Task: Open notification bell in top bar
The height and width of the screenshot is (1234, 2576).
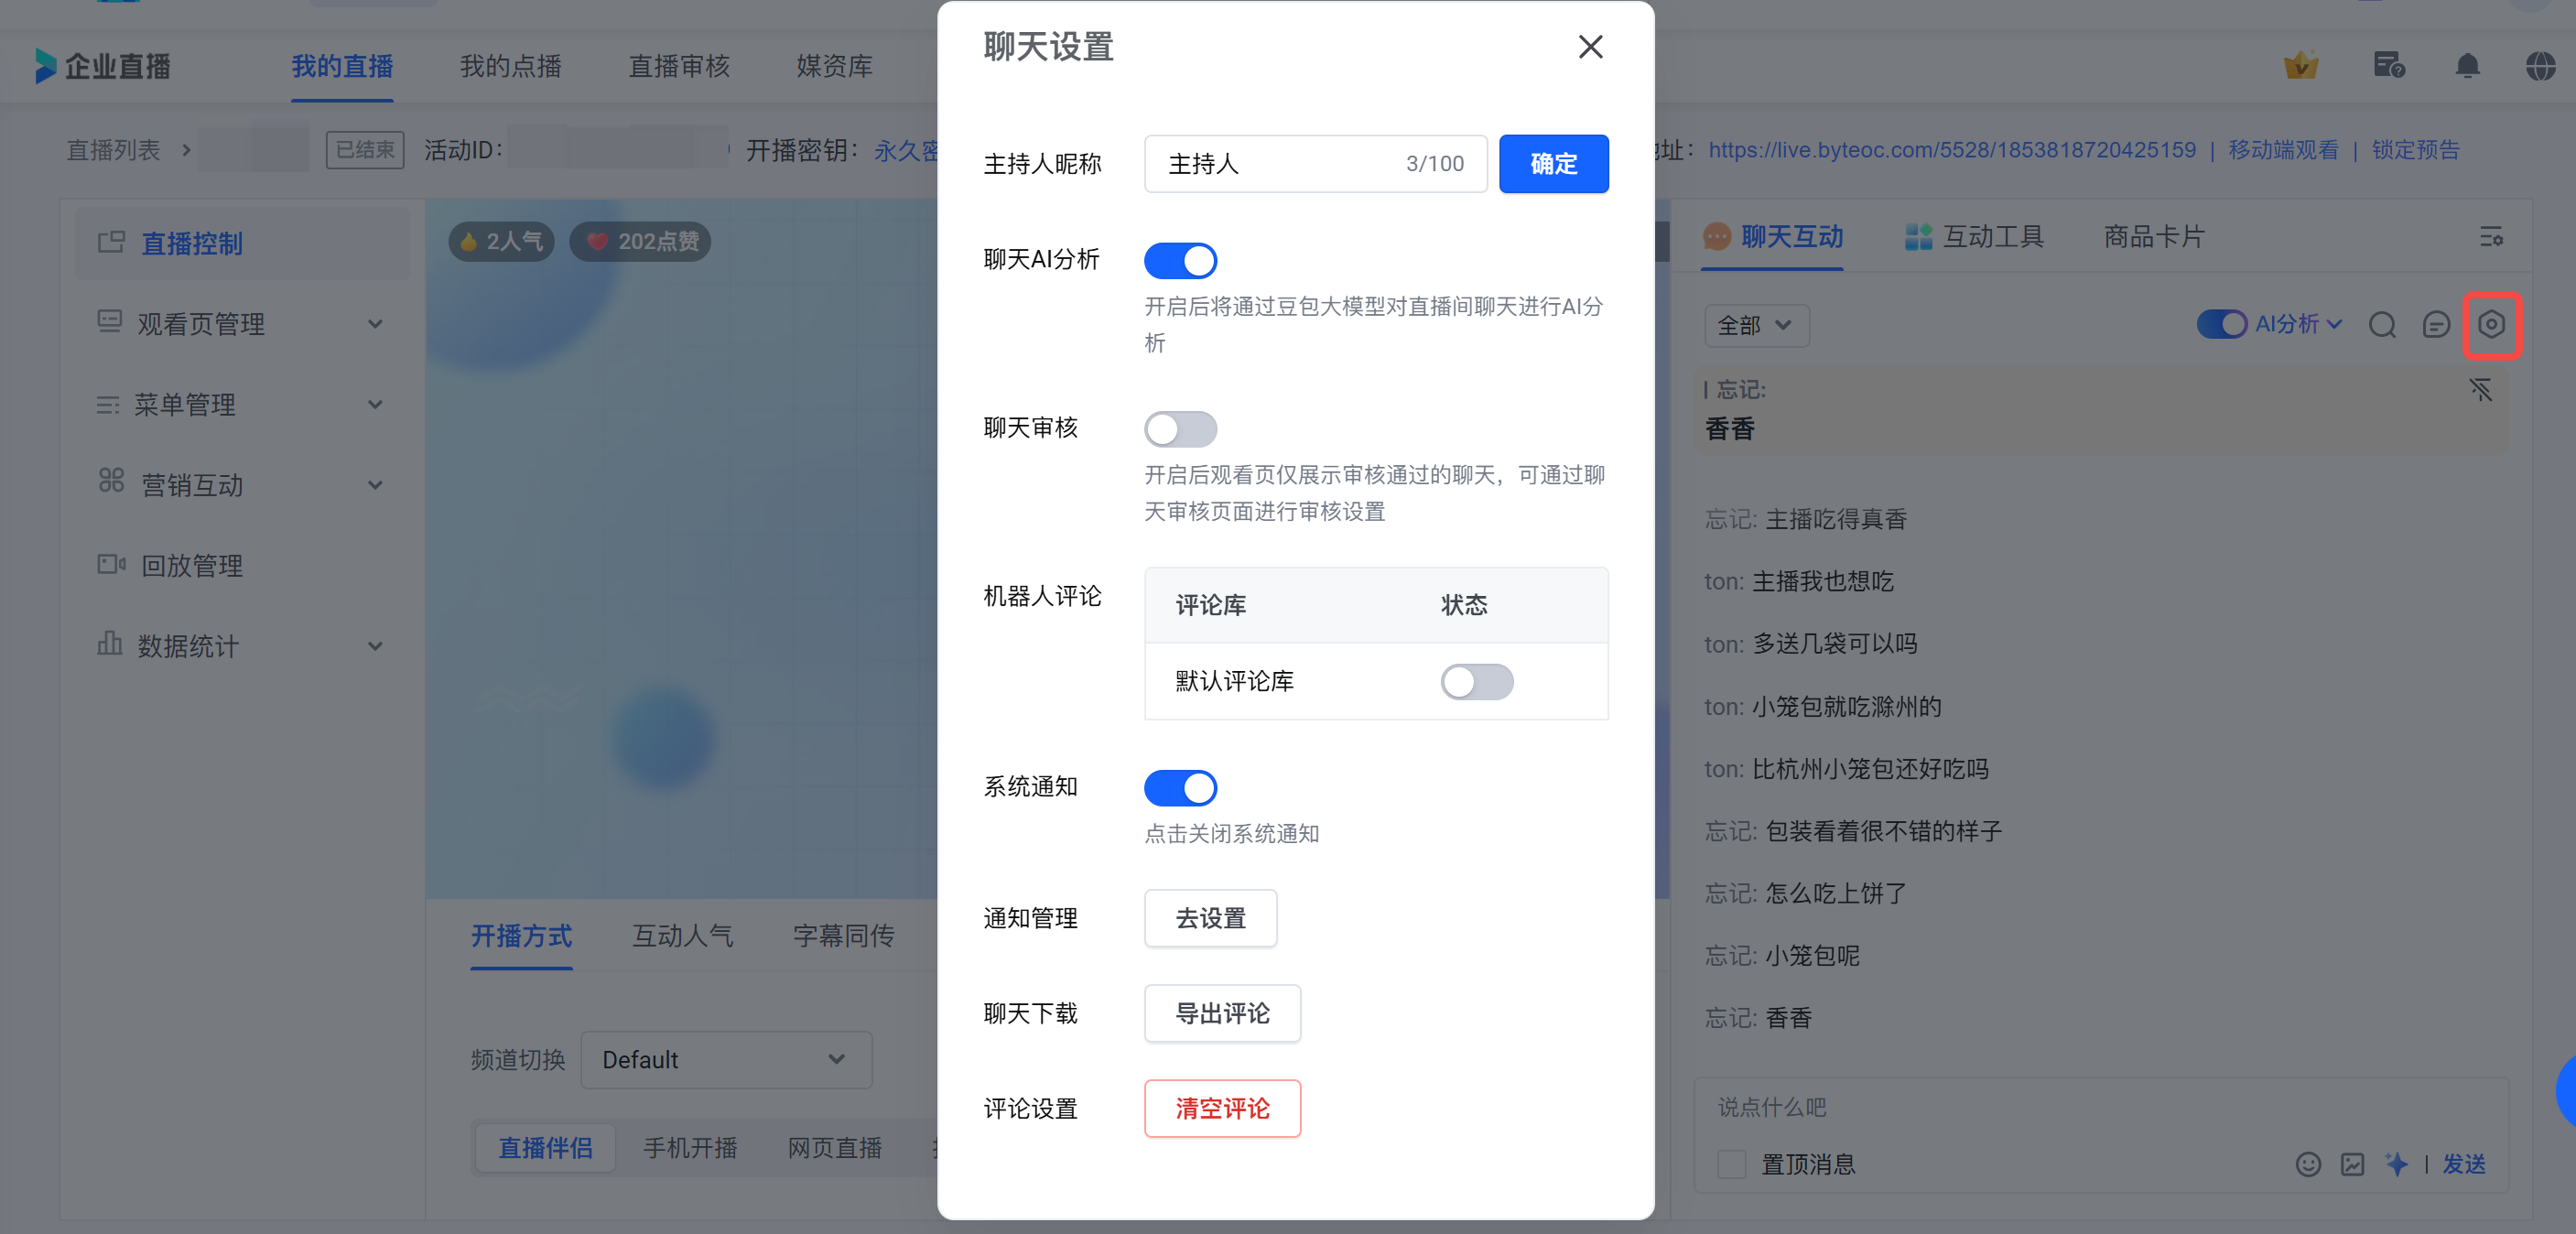Action: 2467,66
